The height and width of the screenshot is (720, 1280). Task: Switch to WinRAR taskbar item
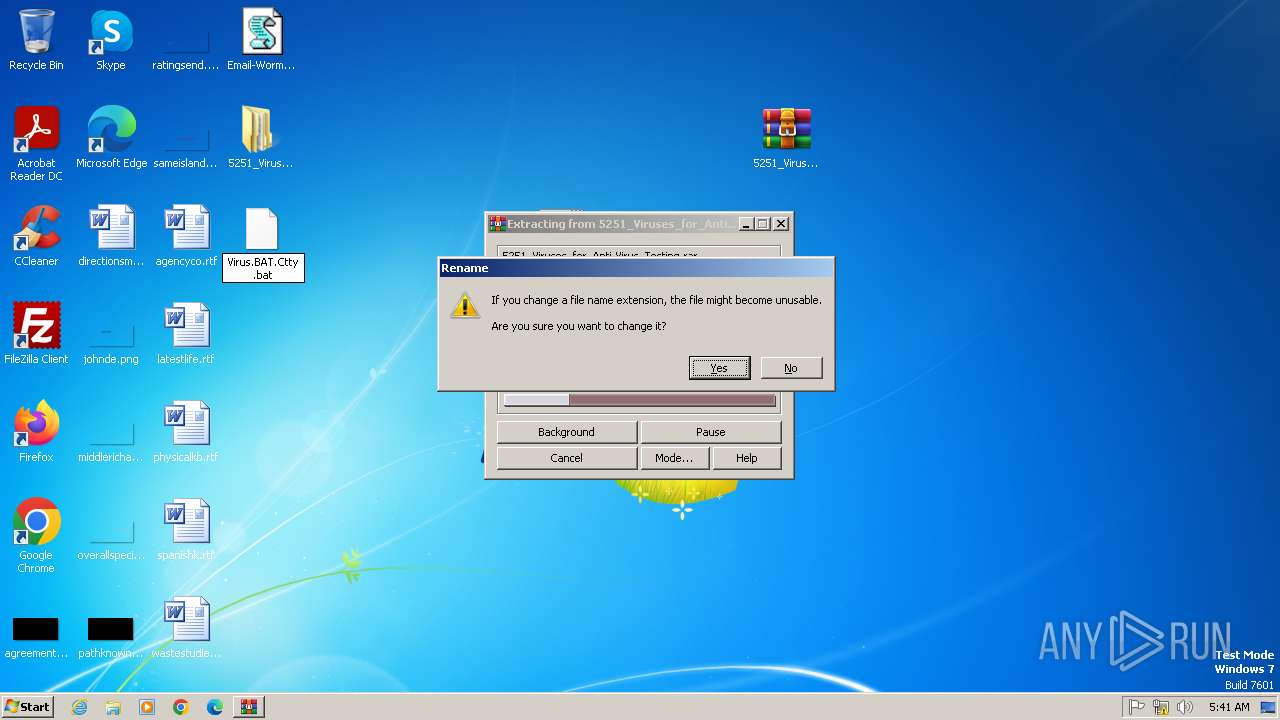pyautogui.click(x=249, y=707)
